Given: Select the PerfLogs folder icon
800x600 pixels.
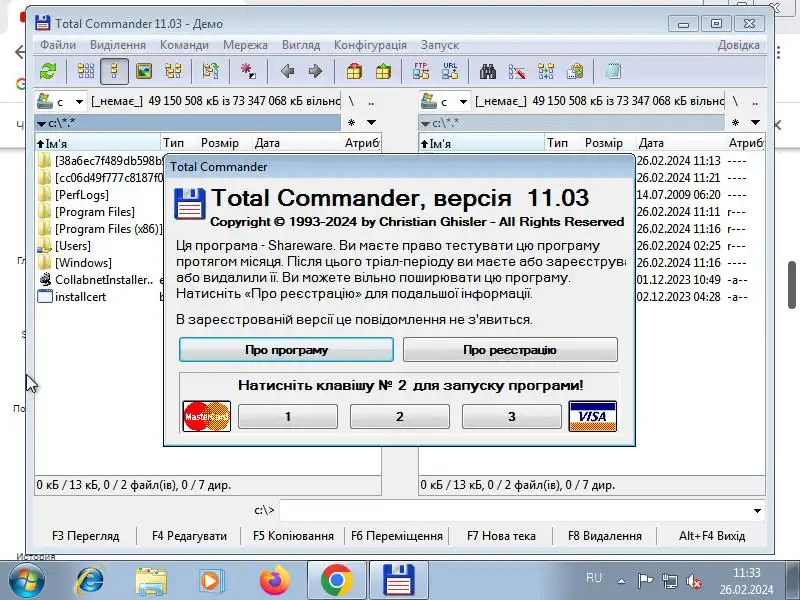Looking at the screenshot, I should tap(45, 195).
